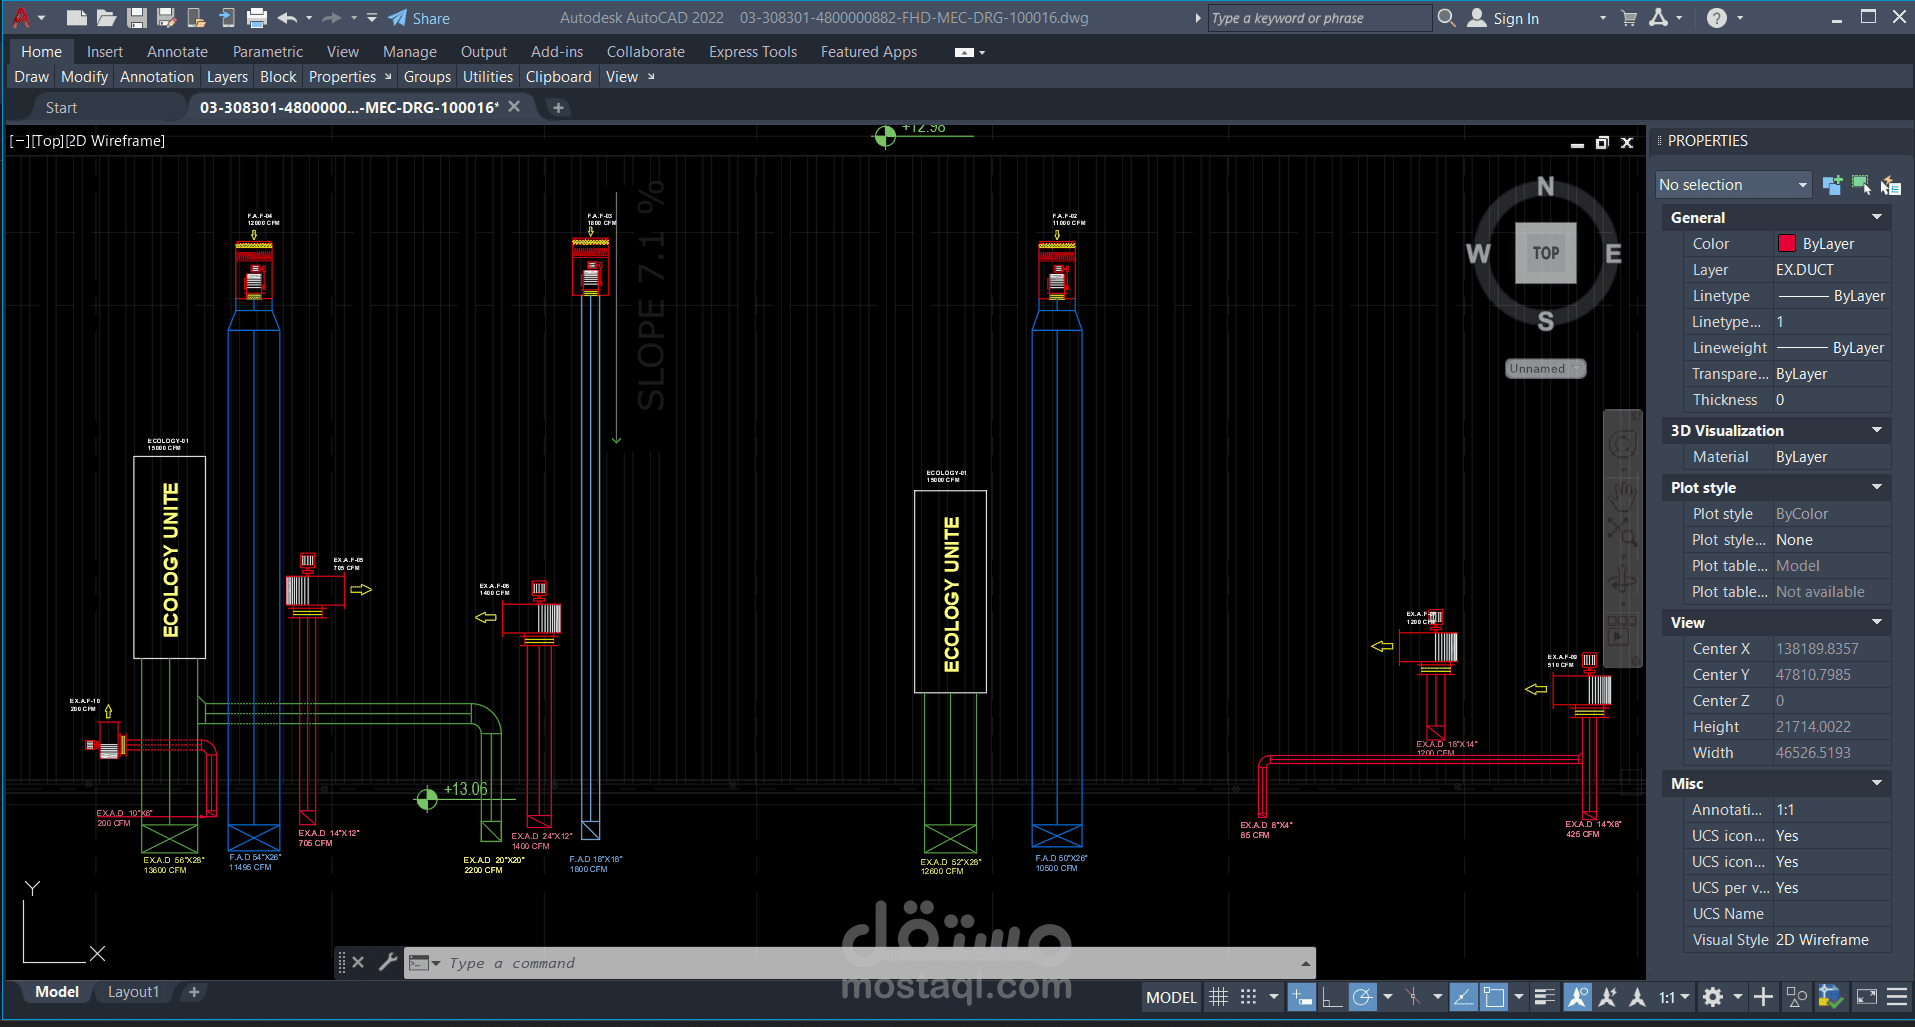
Task: Open the Sign In dropdown arrow
Action: 1603,18
